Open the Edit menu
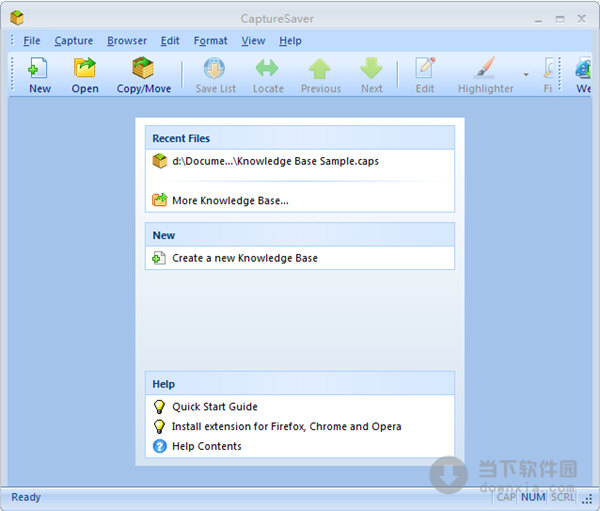The image size is (600, 511). 170,41
